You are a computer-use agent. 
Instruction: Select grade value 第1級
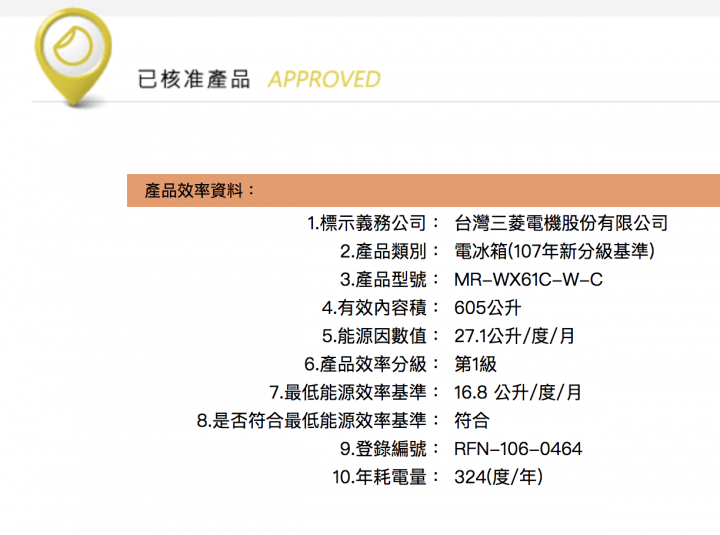475,364
